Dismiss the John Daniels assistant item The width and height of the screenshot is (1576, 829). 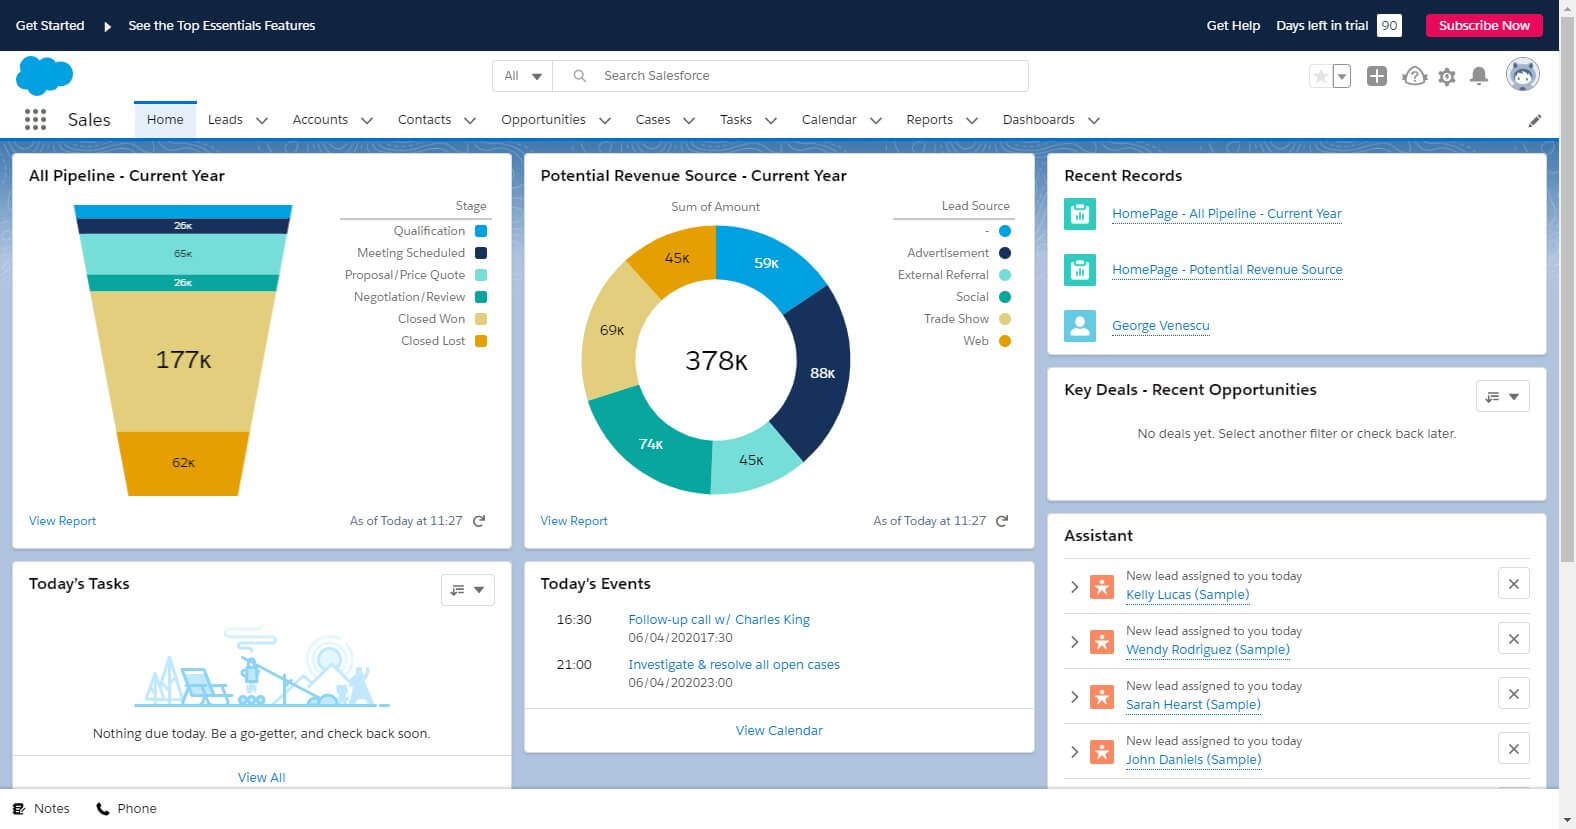click(x=1514, y=749)
